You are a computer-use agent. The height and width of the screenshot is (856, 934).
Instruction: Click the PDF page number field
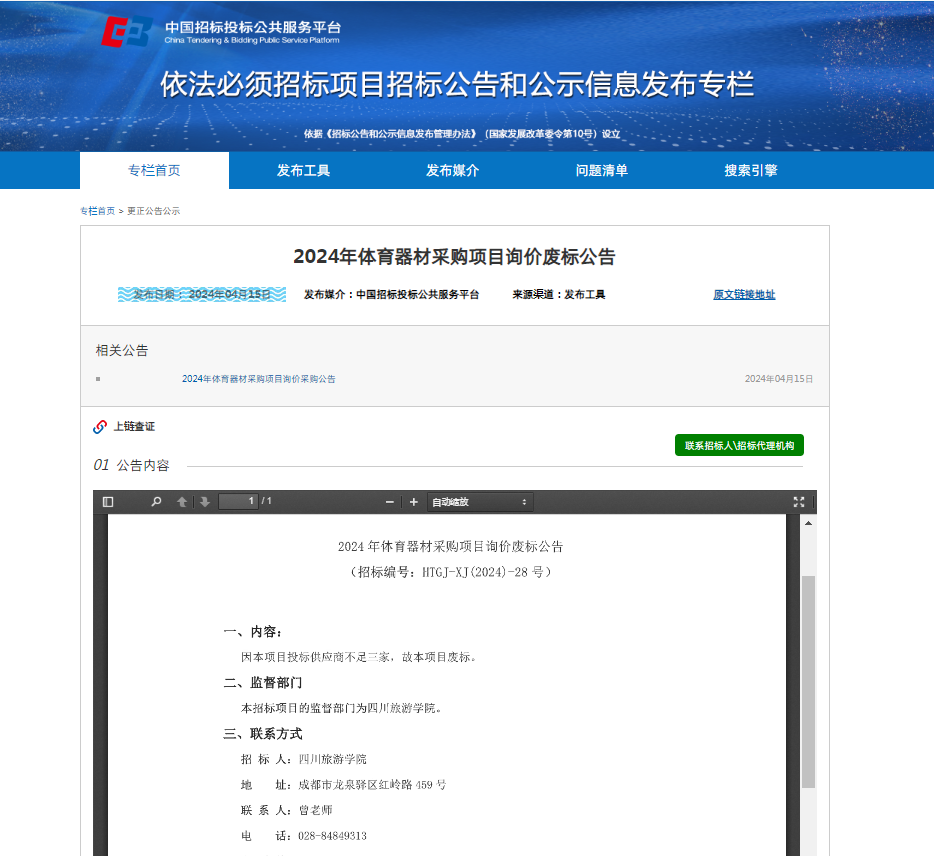[x=238, y=502]
